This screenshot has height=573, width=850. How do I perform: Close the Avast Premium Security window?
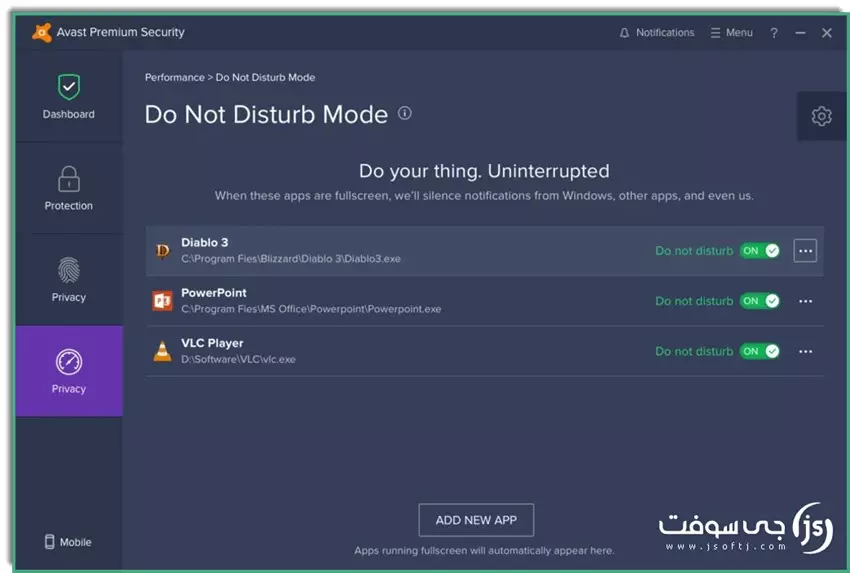pyautogui.click(x=826, y=33)
